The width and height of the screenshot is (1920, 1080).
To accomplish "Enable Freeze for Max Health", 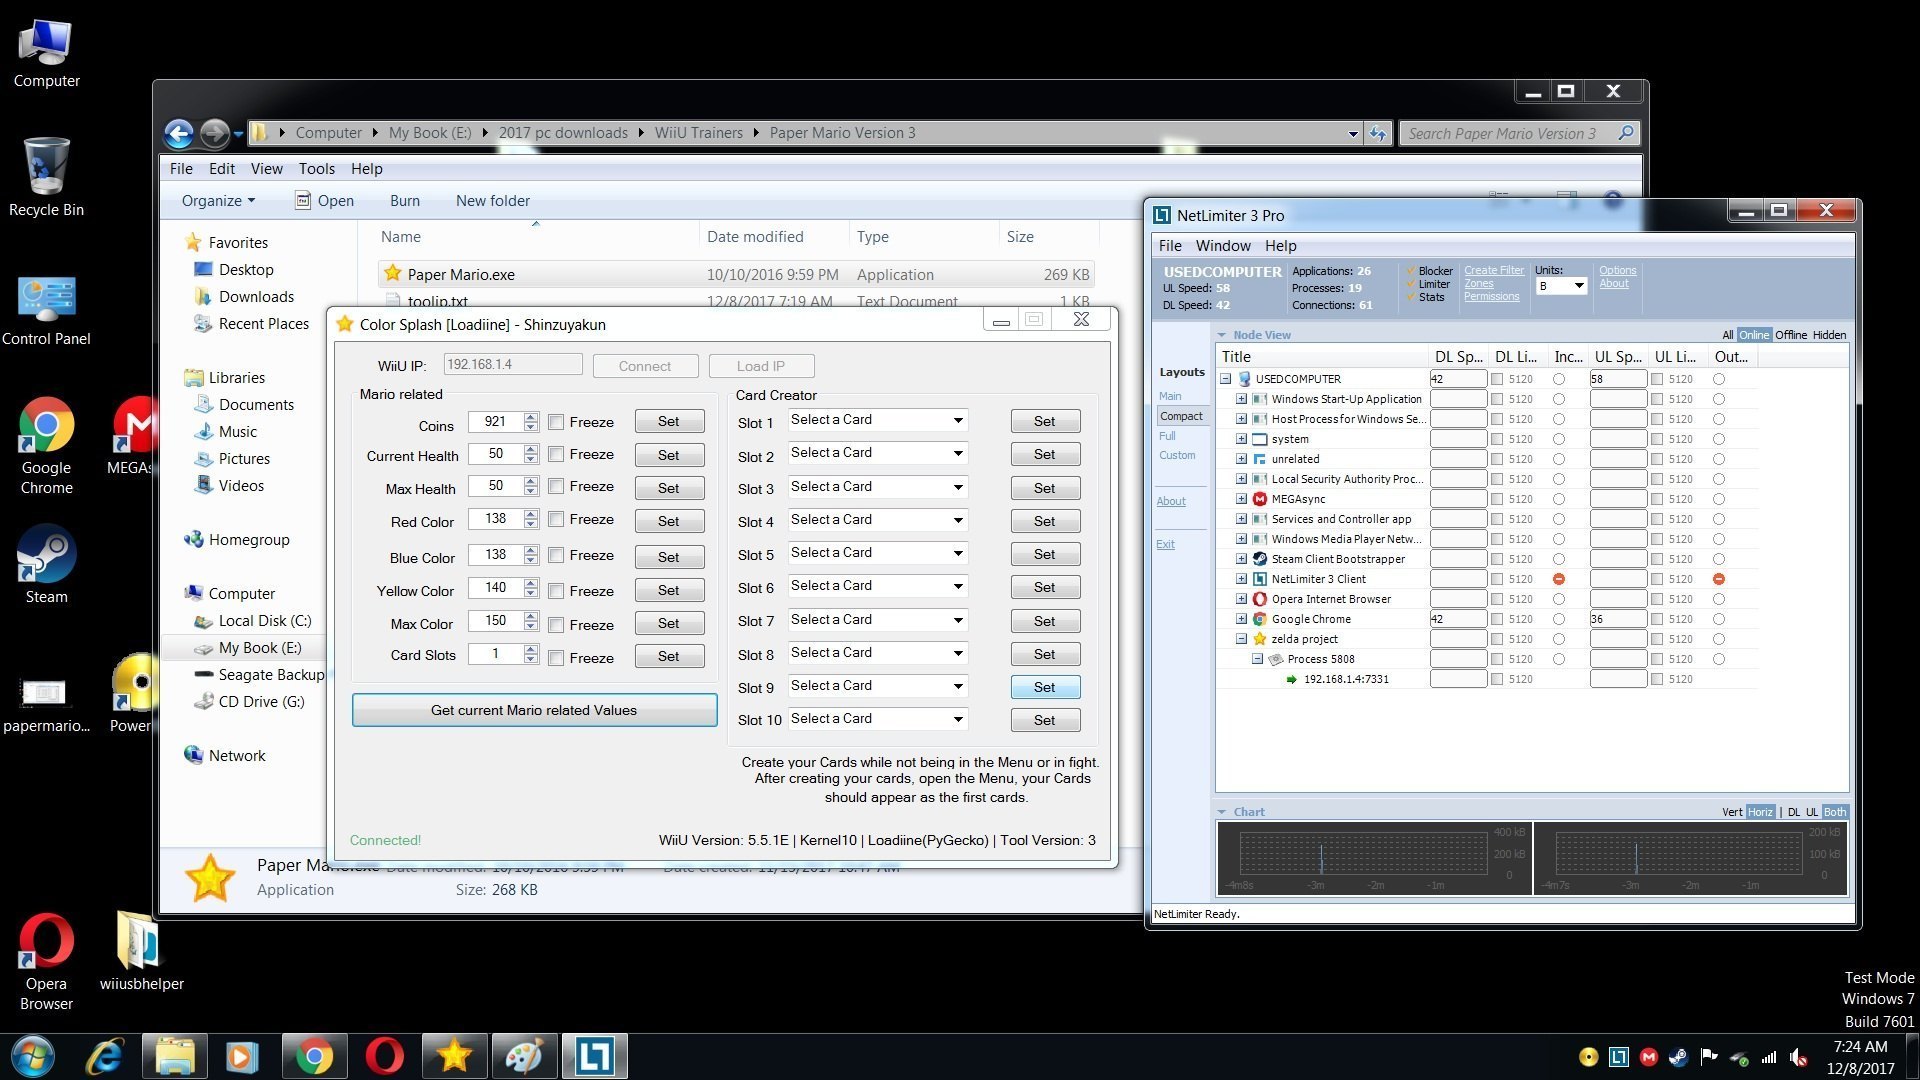I will click(x=556, y=486).
